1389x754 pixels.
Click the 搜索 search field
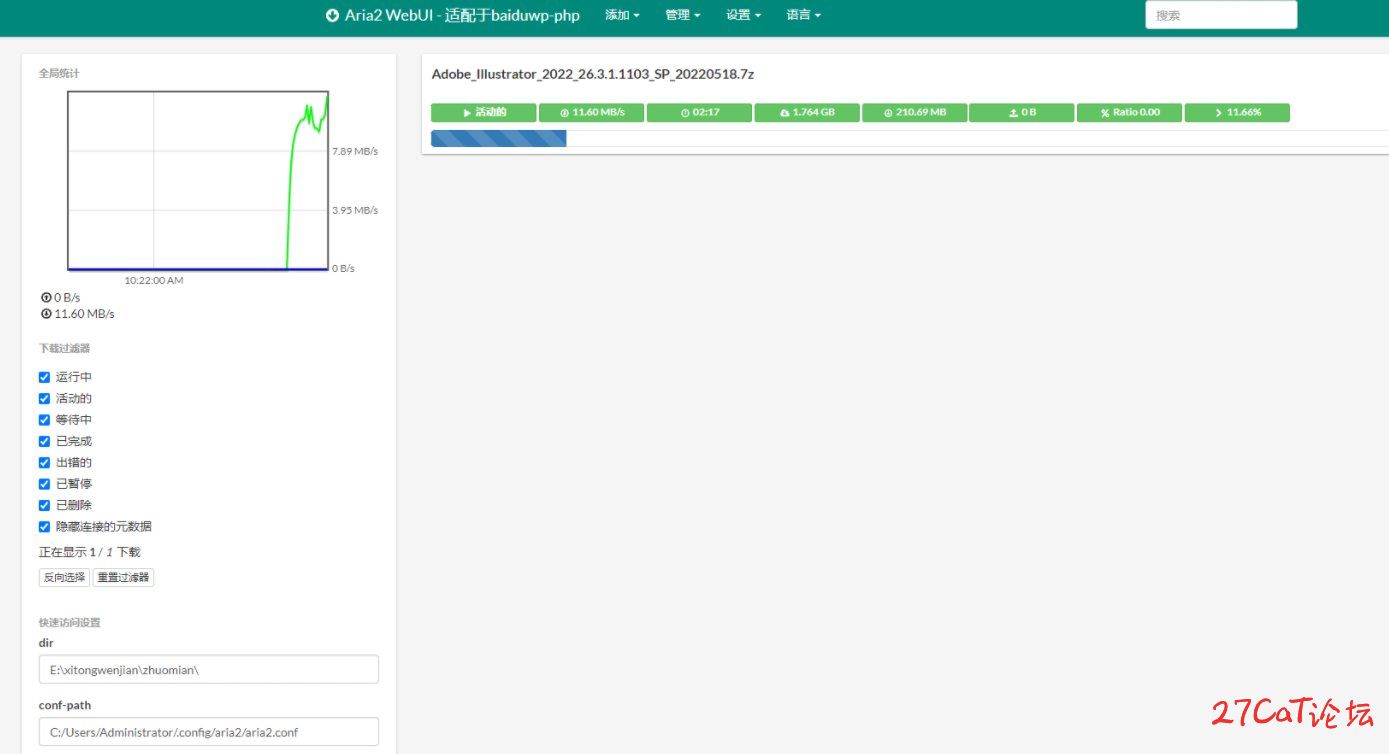(1221, 15)
